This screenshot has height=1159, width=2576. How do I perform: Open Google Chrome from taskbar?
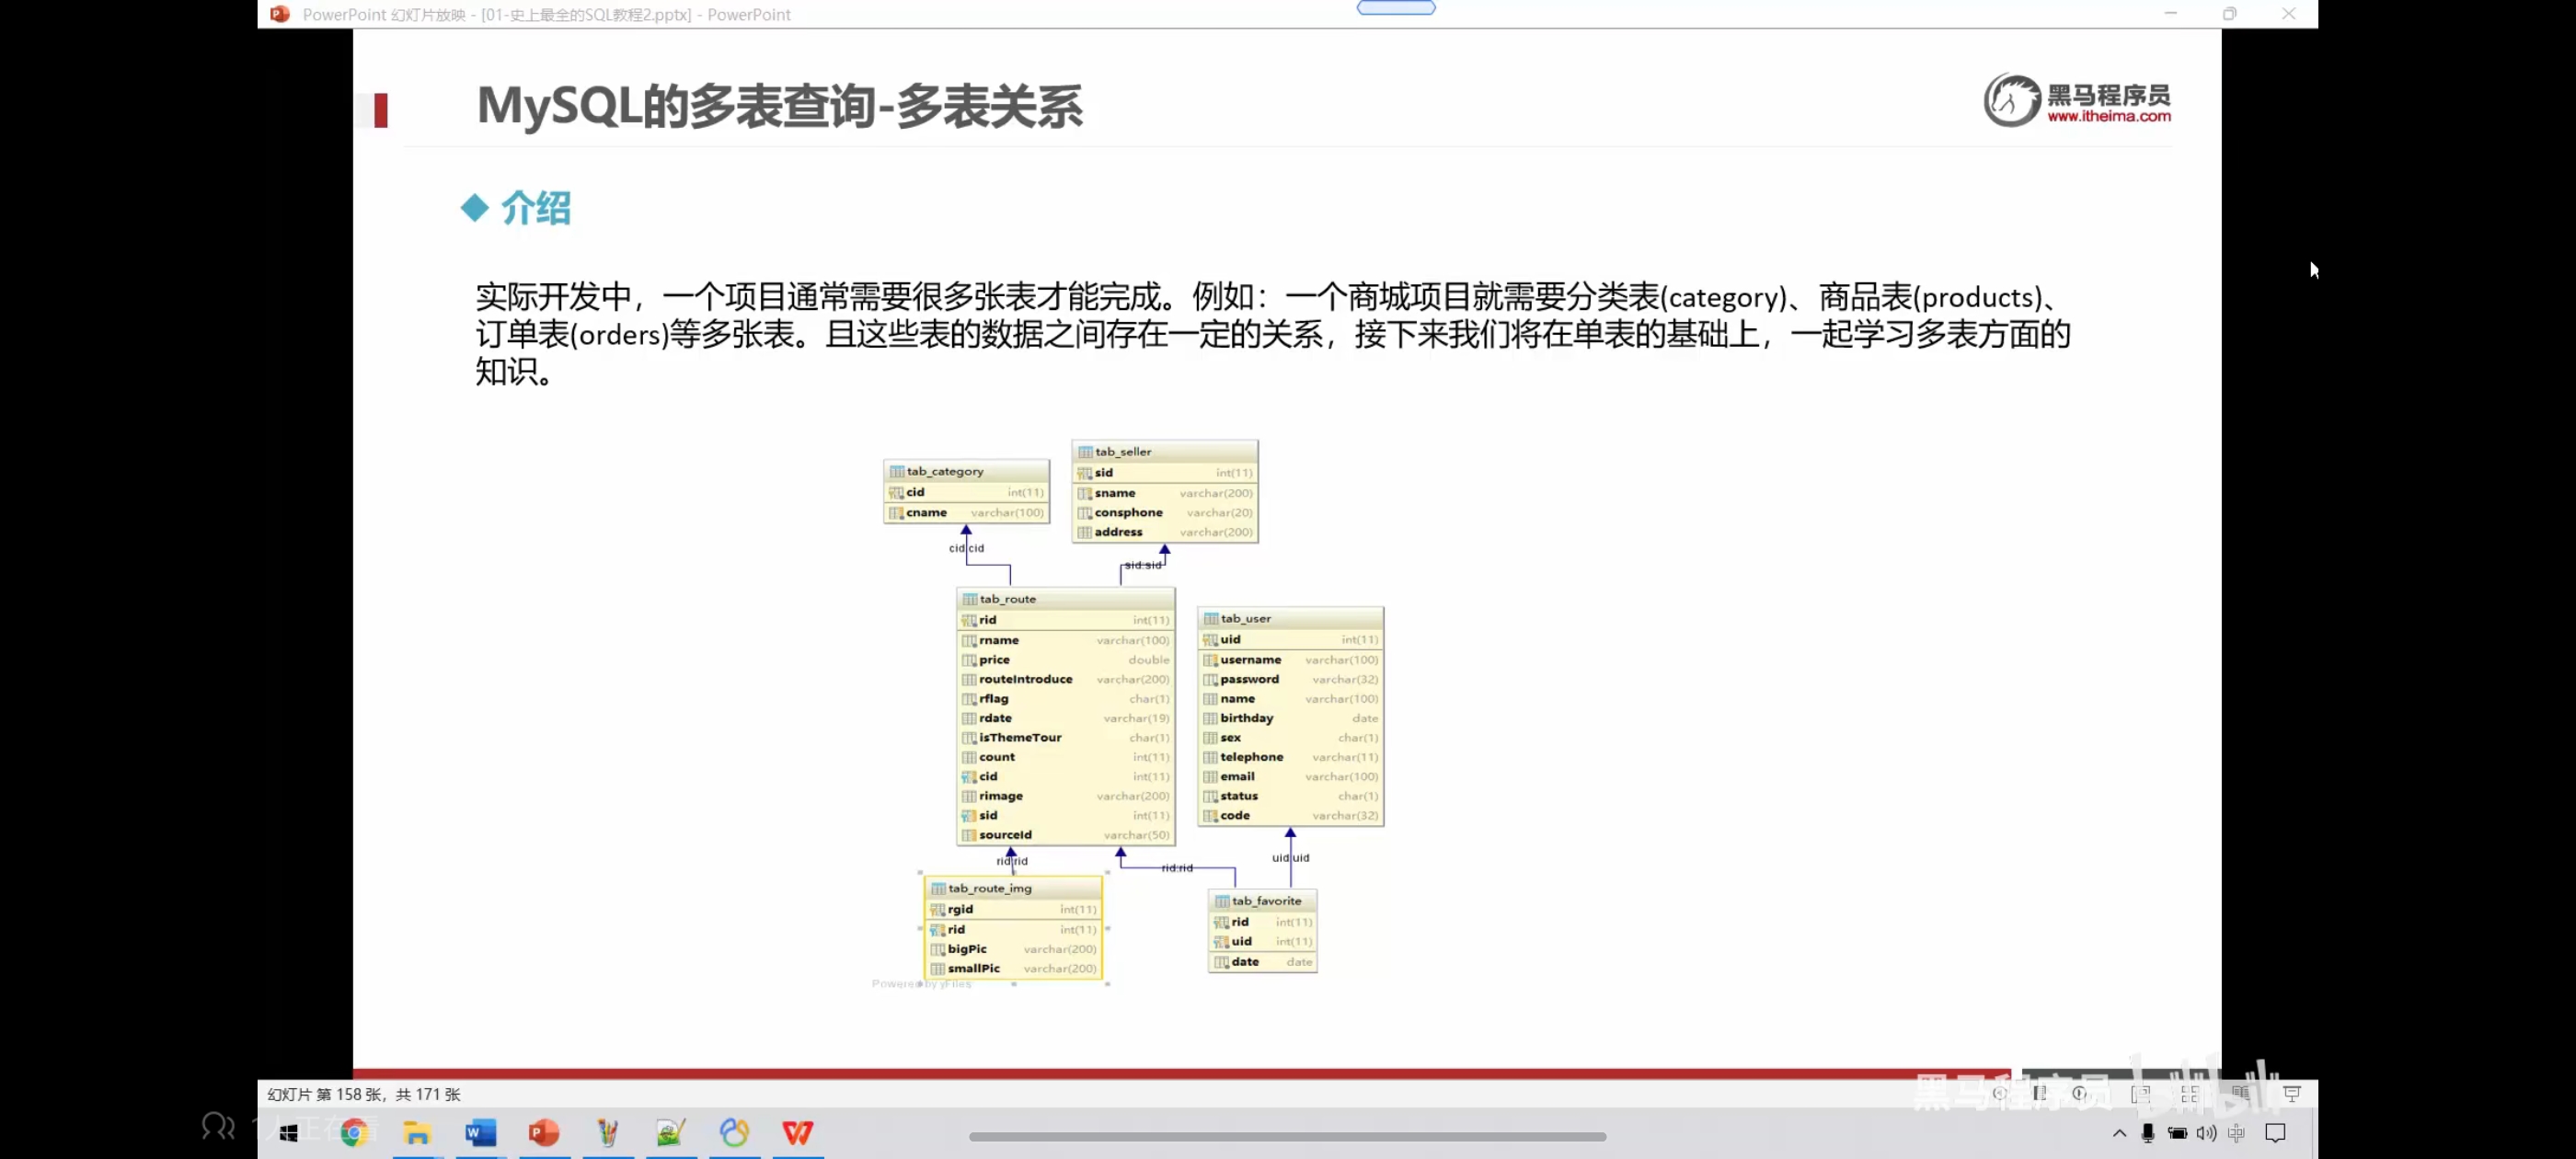(353, 1133)
